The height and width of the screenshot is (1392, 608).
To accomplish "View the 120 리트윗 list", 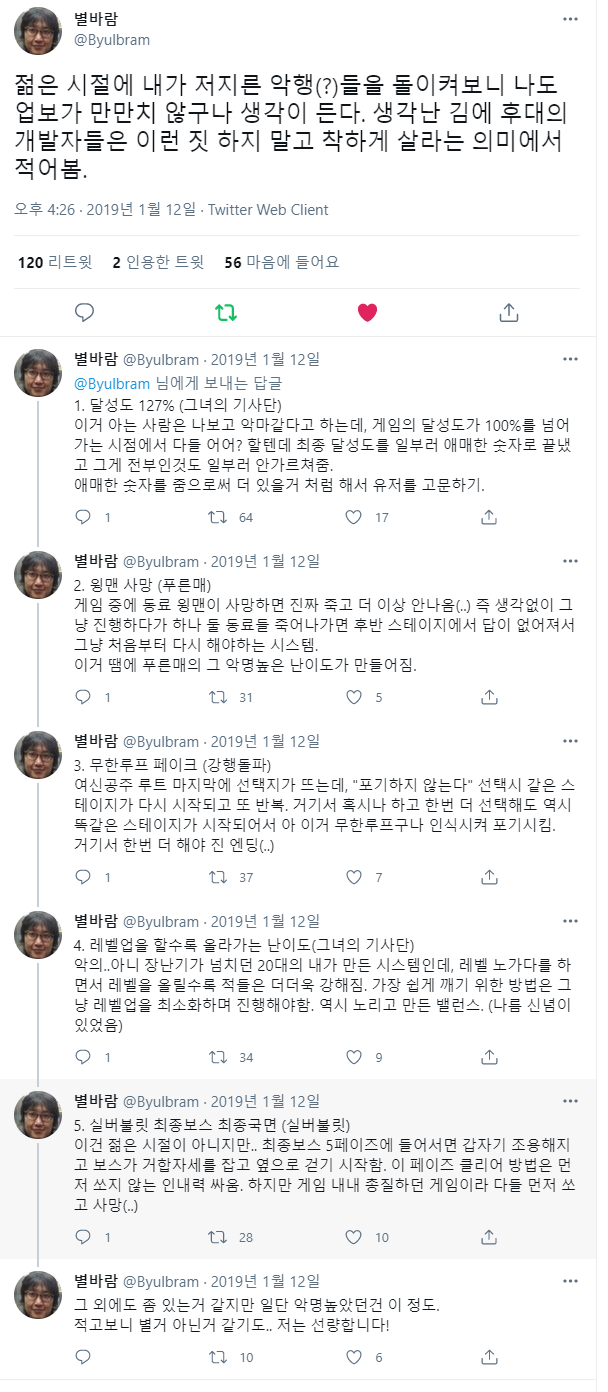I will click(55, 262).
